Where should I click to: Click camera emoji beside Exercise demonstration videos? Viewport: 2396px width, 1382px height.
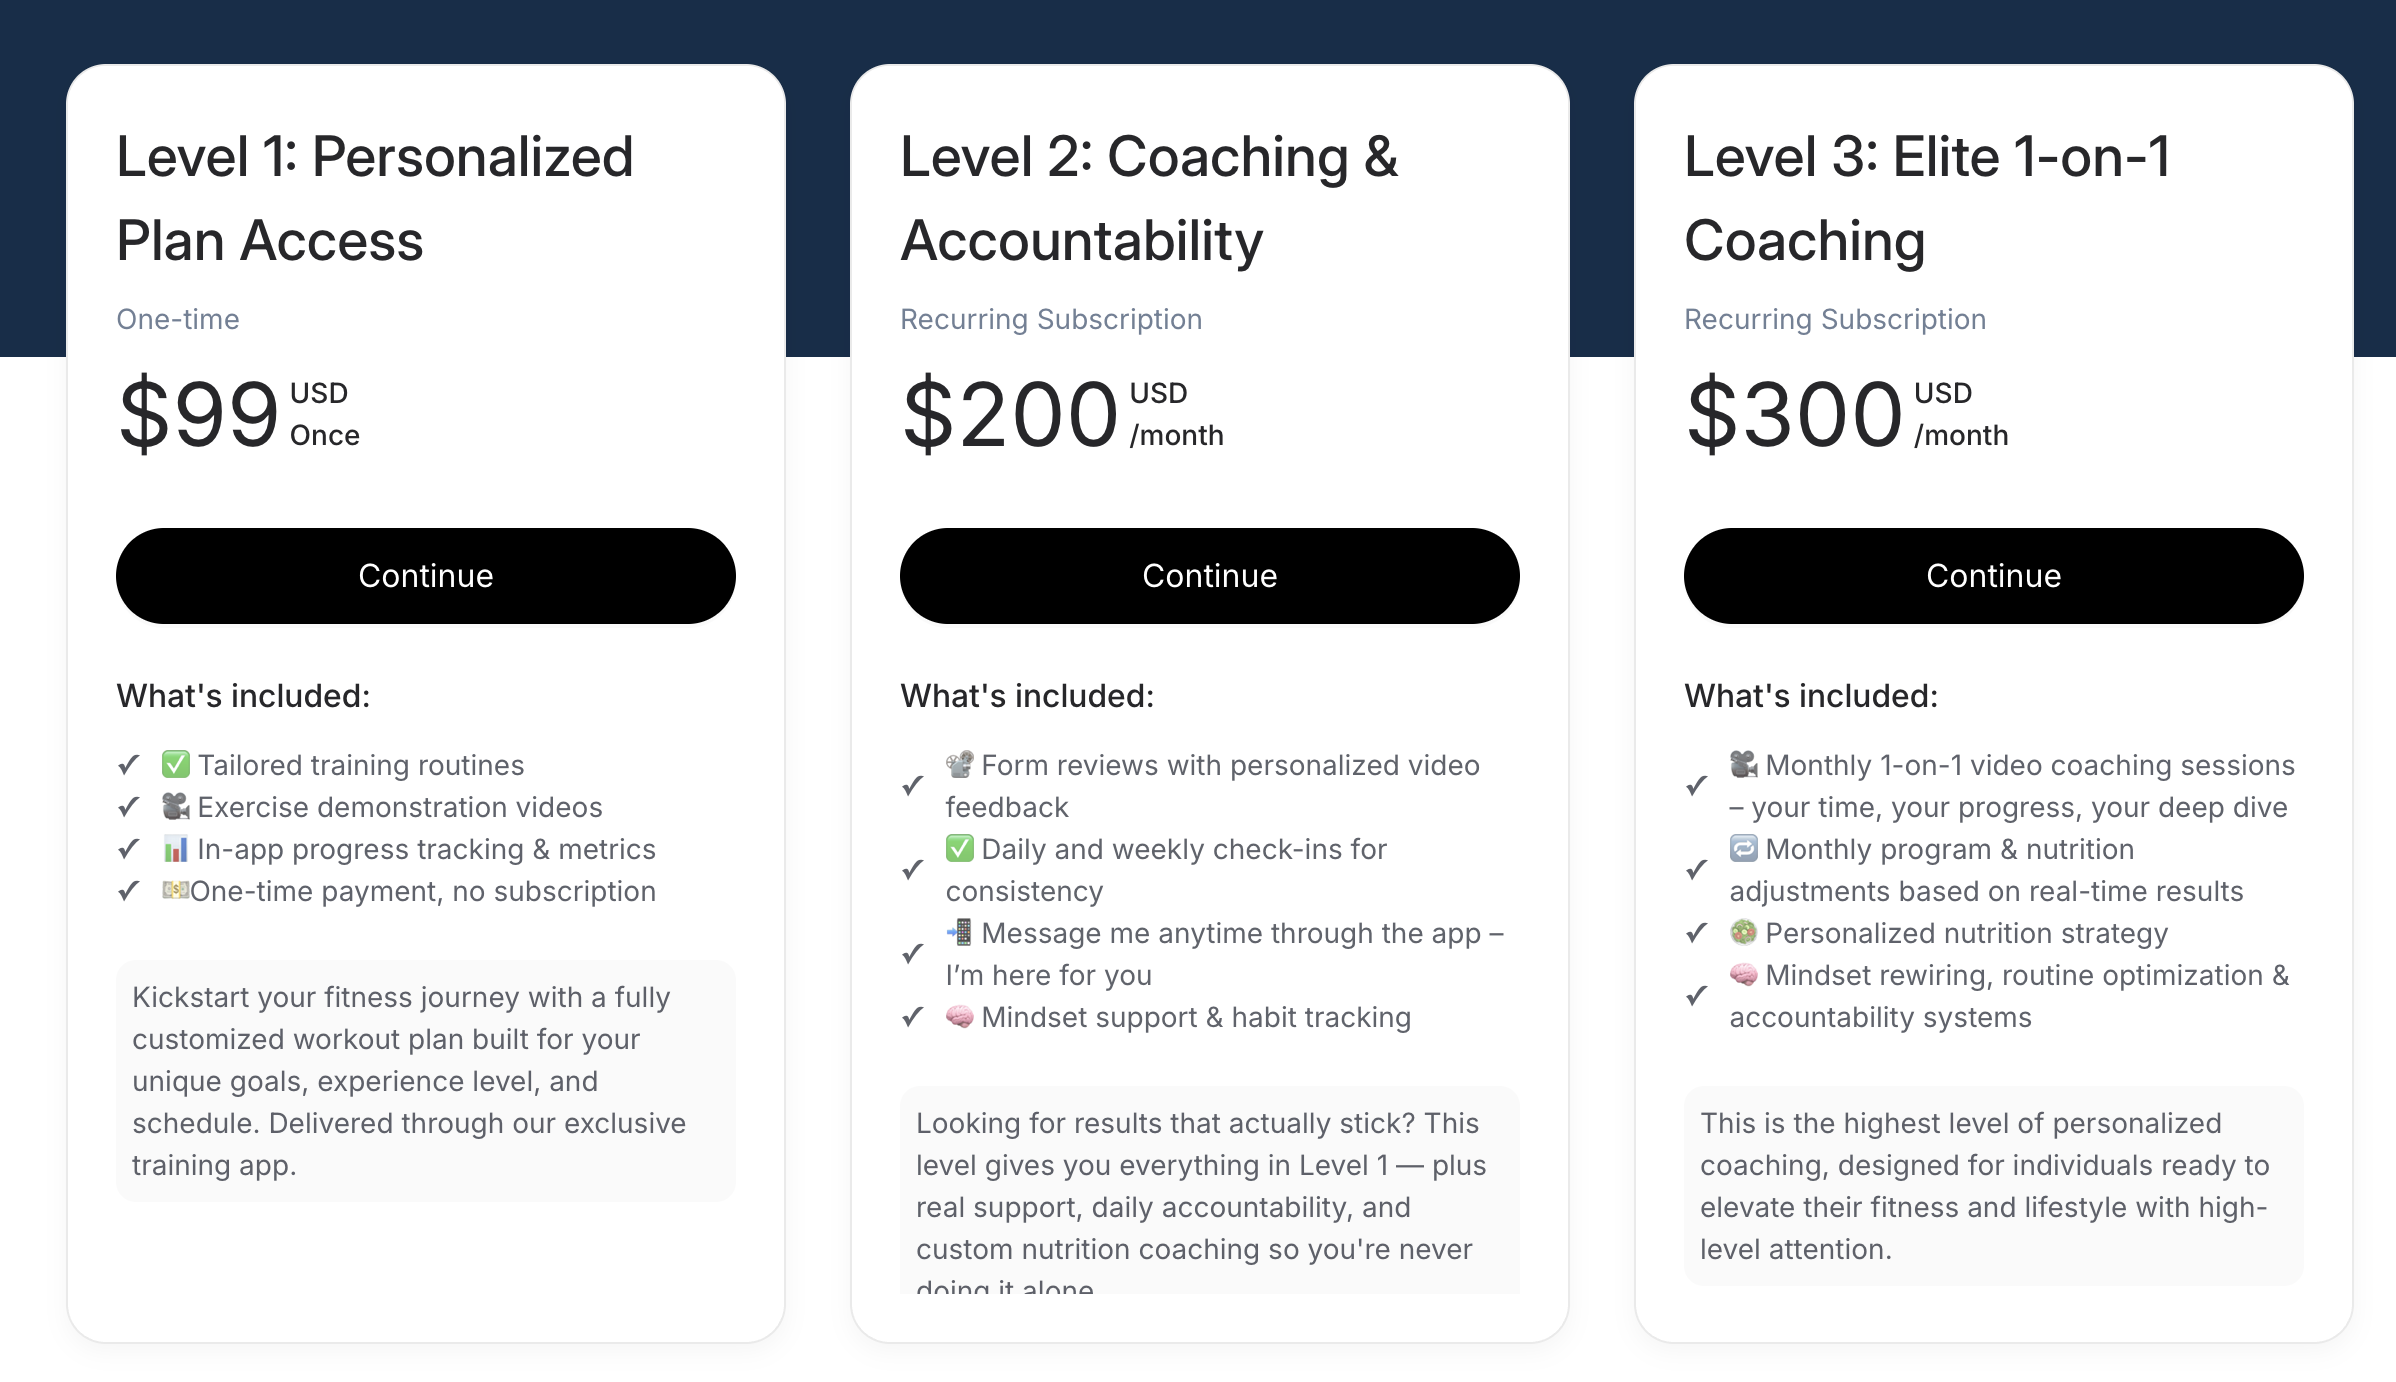(176, 807)
